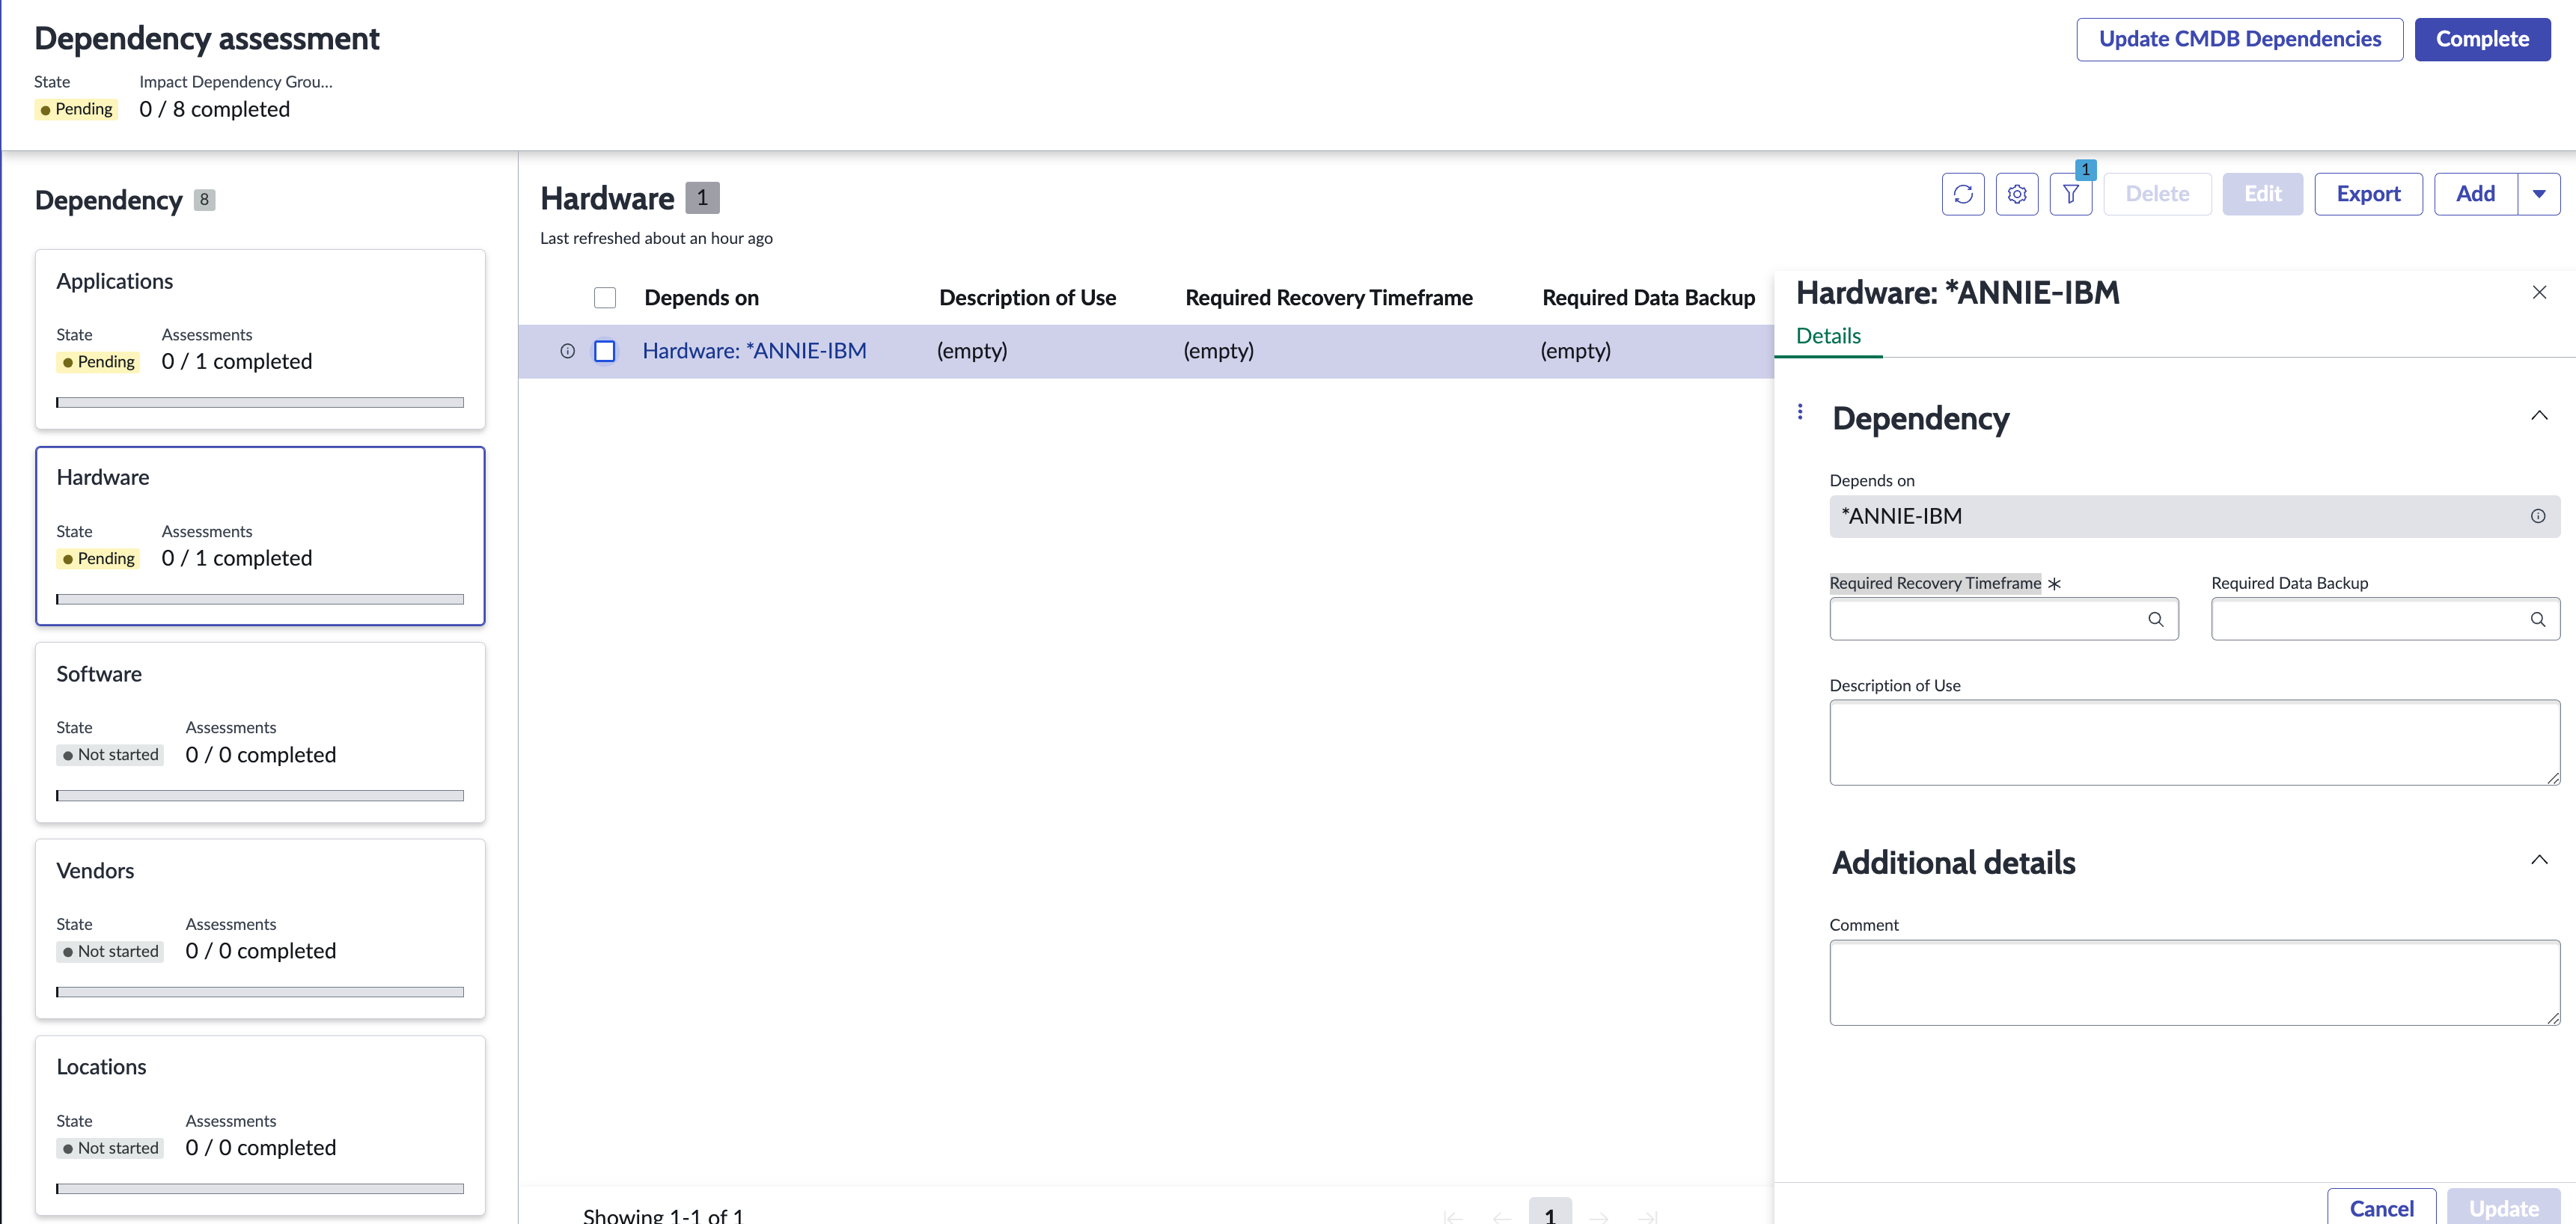
Task: Open the Add button dropdown arrow
Action: [2539, 194]
